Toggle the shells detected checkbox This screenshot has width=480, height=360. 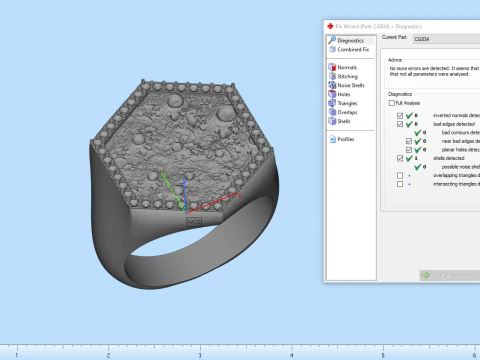(x=400, y=158)
